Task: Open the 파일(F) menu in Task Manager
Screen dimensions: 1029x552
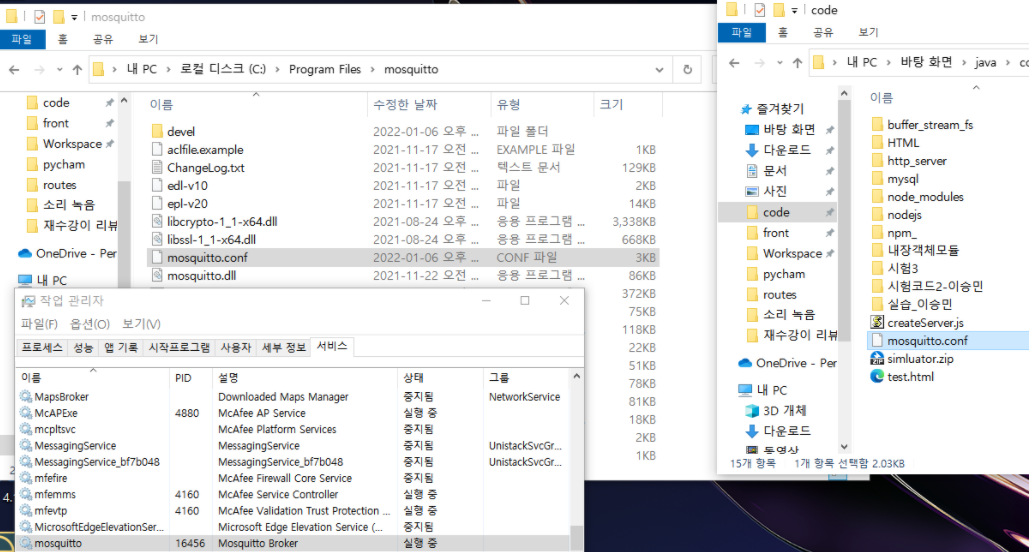Action: click(39, 324)
